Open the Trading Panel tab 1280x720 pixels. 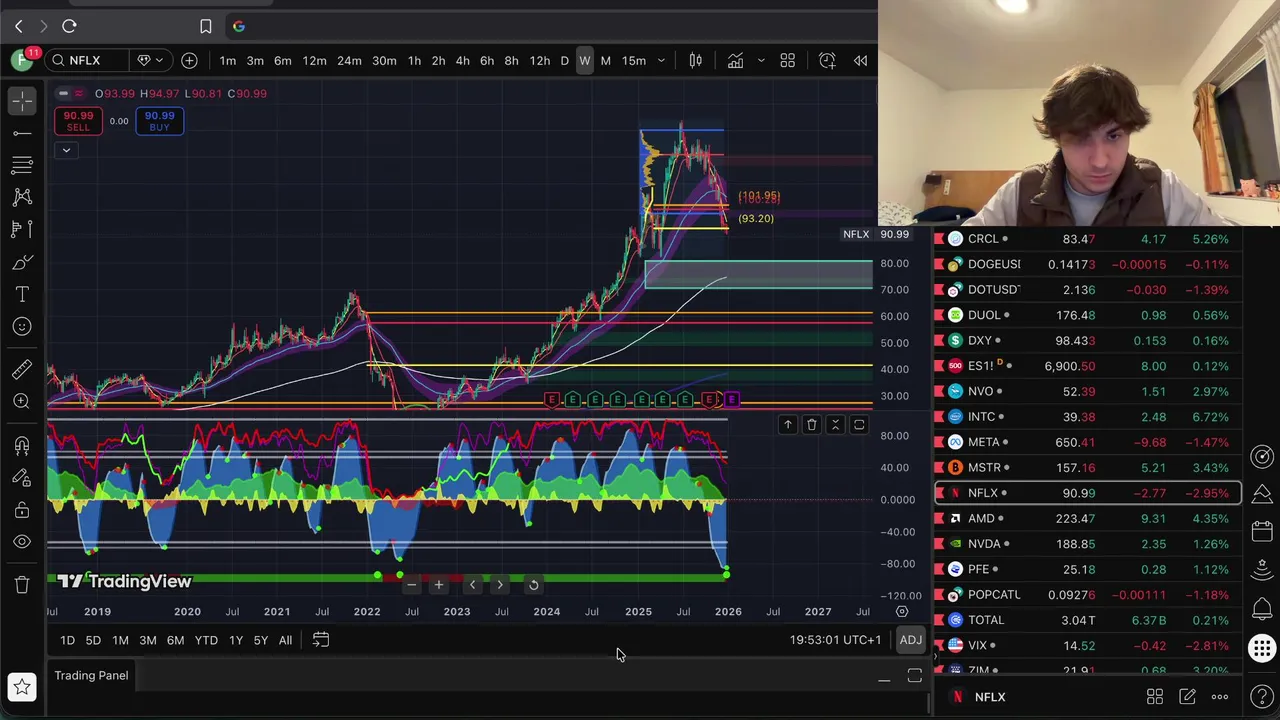point(91,676)
